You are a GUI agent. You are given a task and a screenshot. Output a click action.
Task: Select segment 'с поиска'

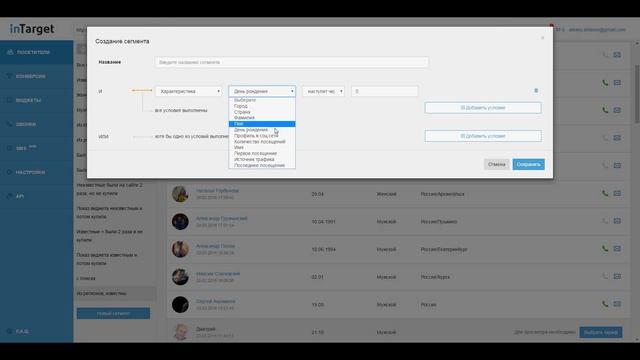pos(86,278)
